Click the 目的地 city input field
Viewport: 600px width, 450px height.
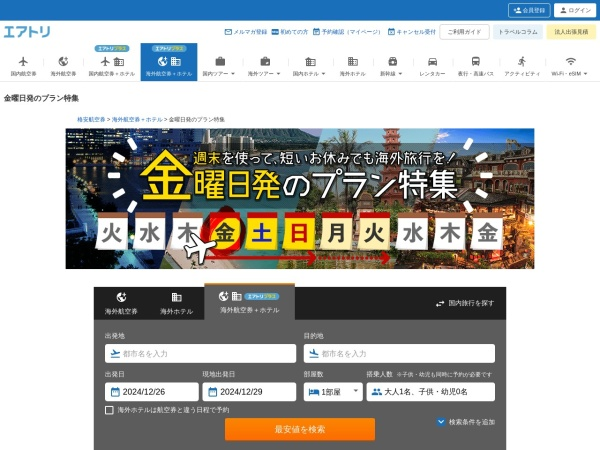coord(399,354)
